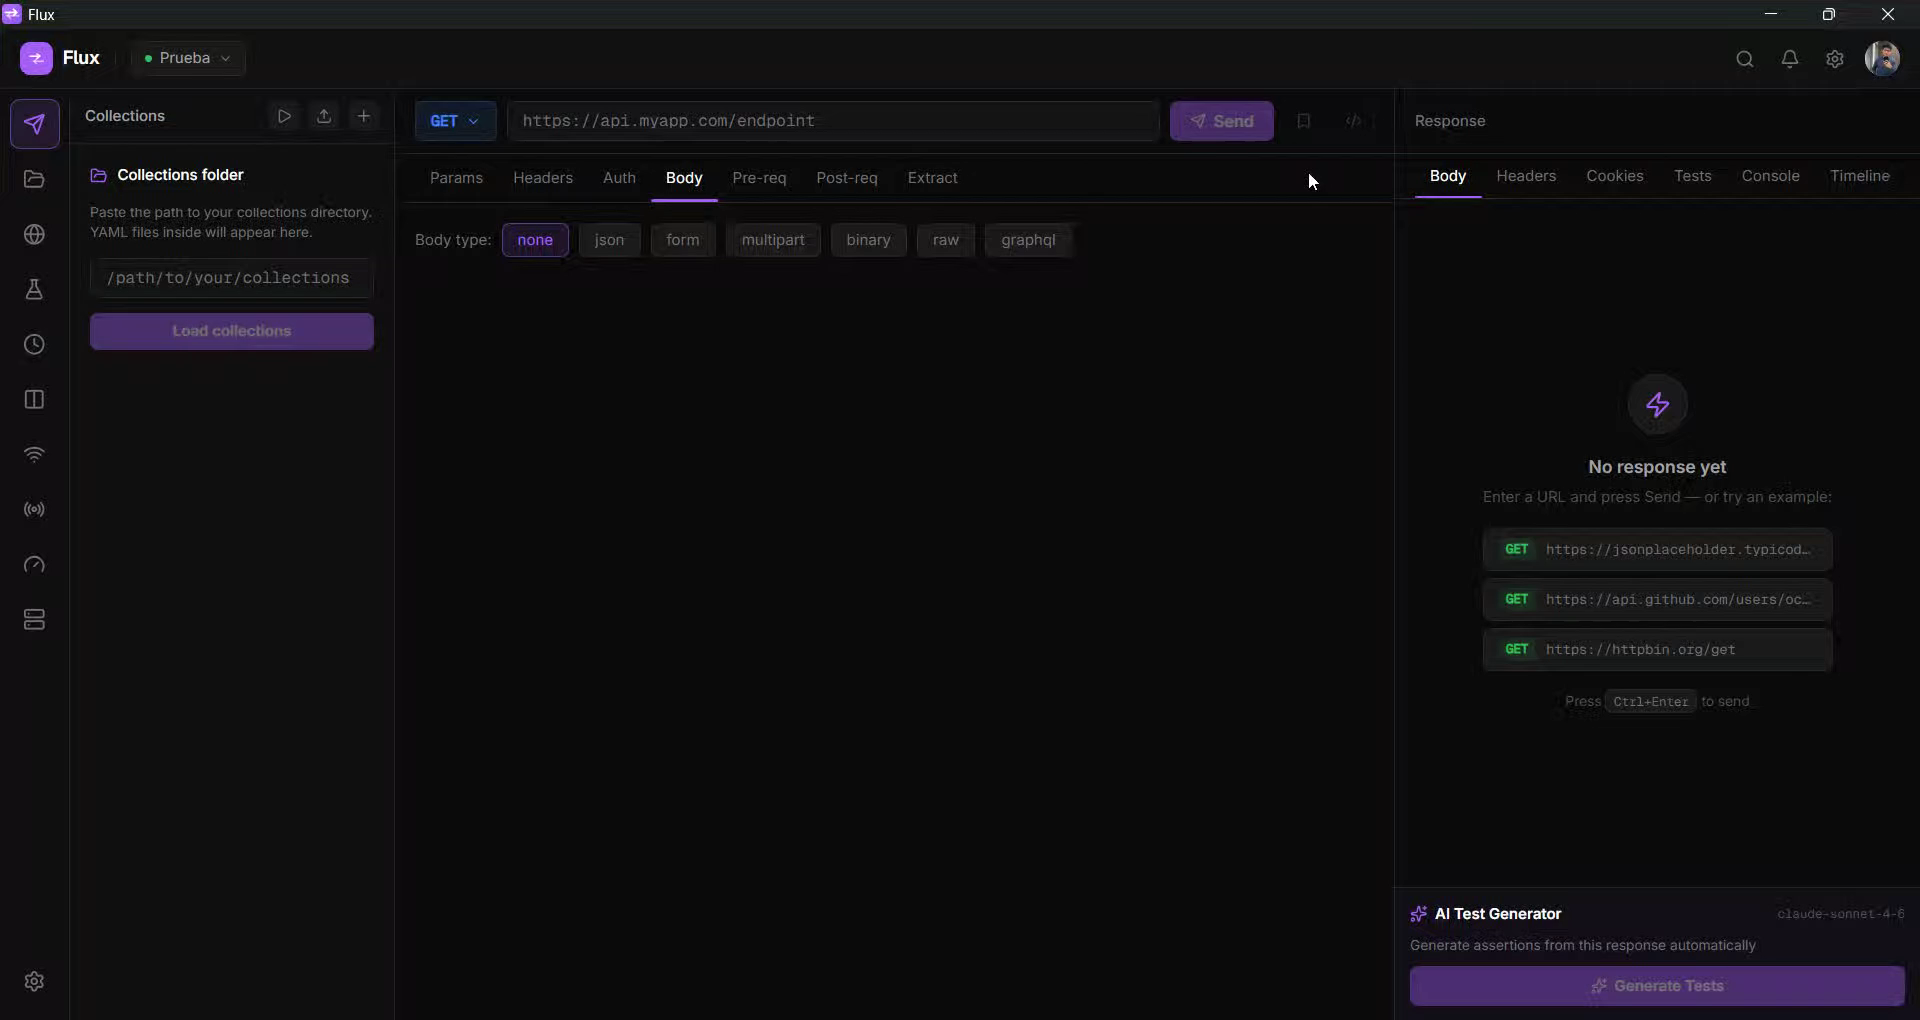Click the Flux logo icon
This screenshot has width=1920, height=1020.
36,58
